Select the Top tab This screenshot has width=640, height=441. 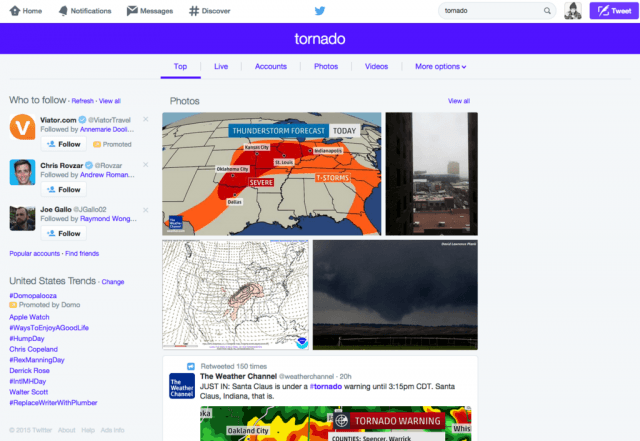[x=180, y=67]
